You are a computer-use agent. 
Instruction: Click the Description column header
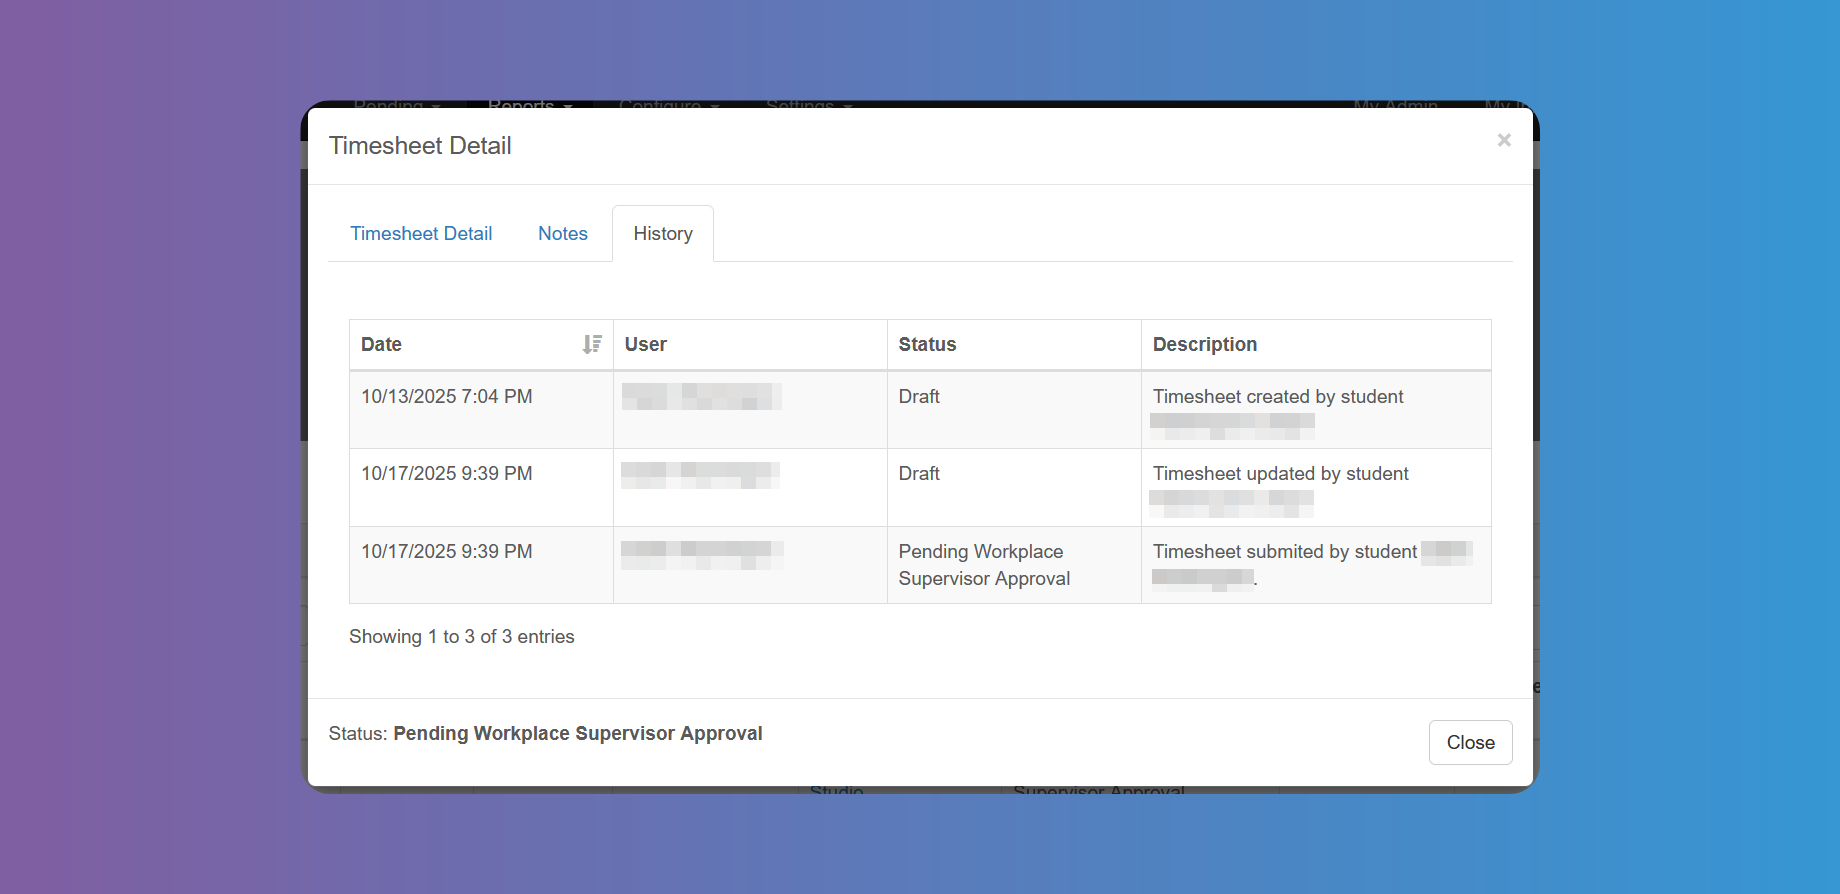(1316, 344)
